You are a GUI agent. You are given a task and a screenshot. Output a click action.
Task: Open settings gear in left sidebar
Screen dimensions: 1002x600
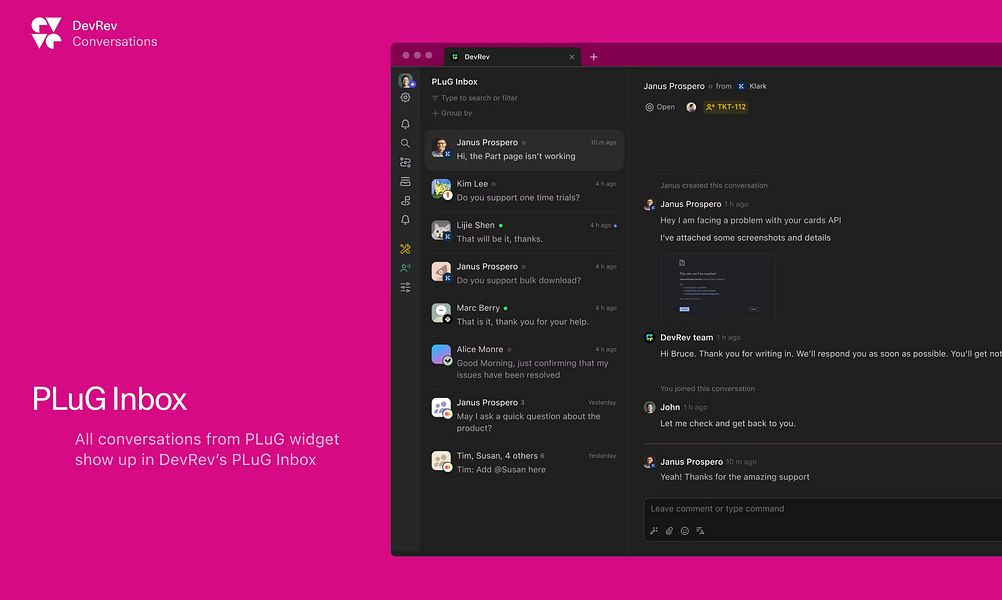click(405, 98)
